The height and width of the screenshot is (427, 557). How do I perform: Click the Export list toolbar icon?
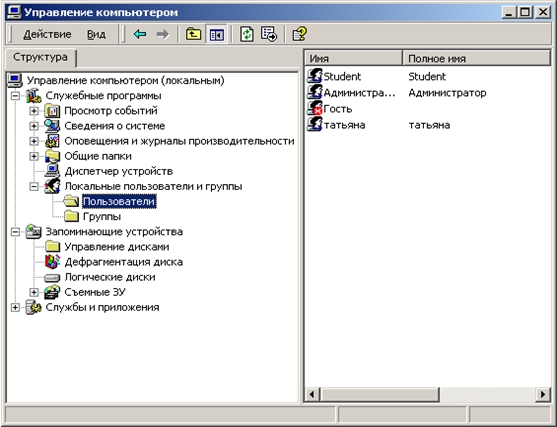coord(269,34)
